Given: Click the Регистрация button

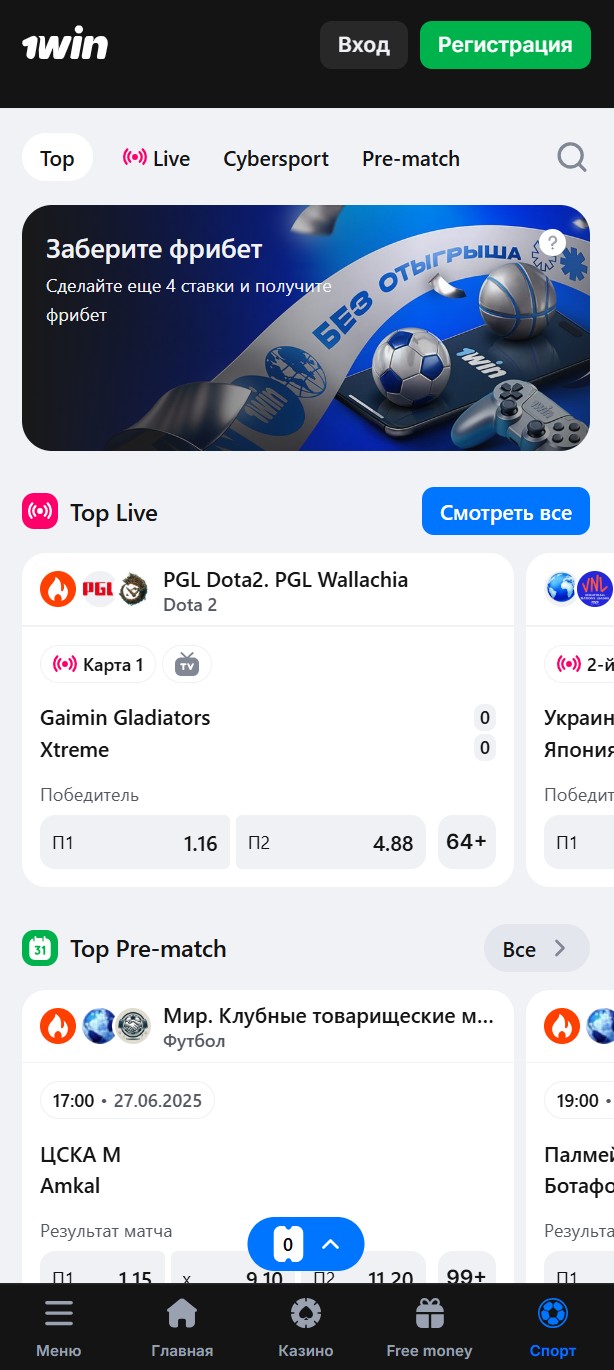Looking at the screenshot, I should point(505,45).
